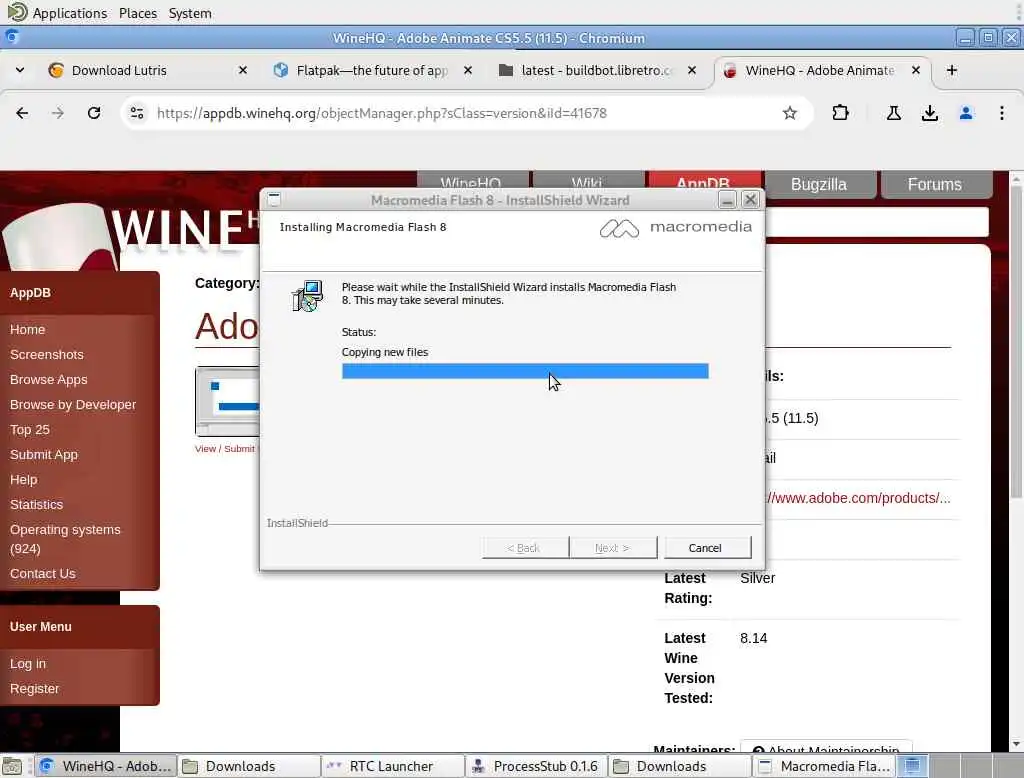Open Browse by Developer link
This screenshot has width=1024, height=778.
[x=73, y=404]
